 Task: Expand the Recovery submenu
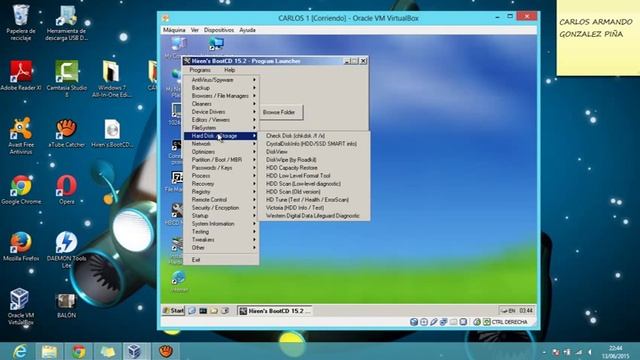[x=221, y=184]
